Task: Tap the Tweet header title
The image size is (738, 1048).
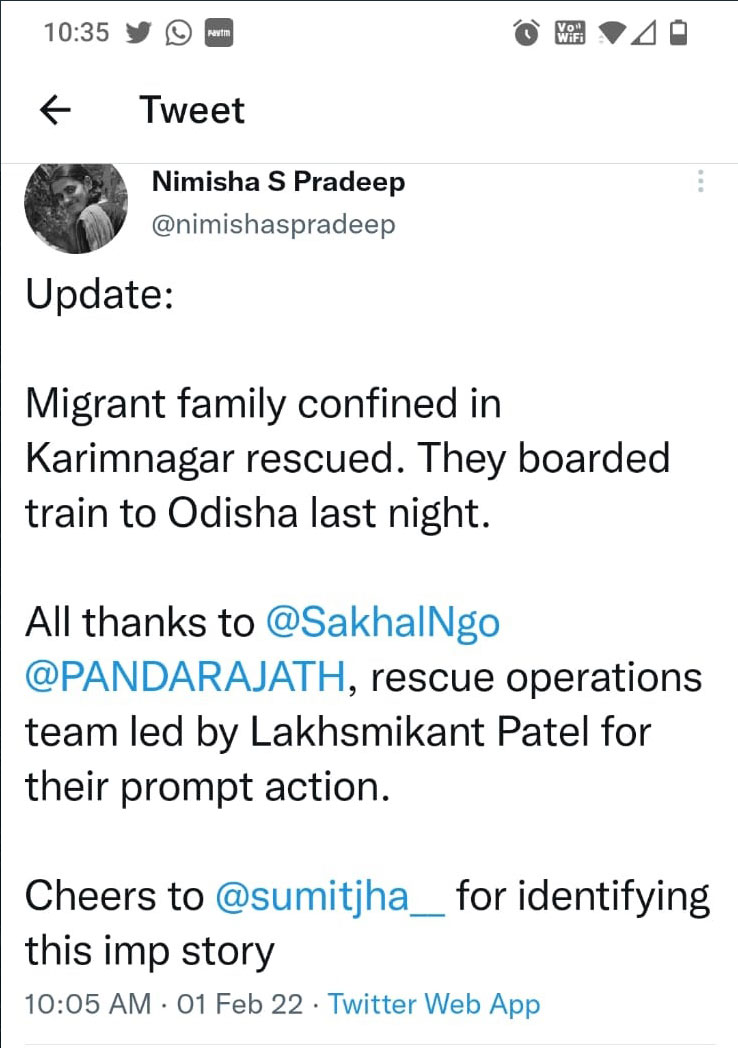Action: point(192,110)
